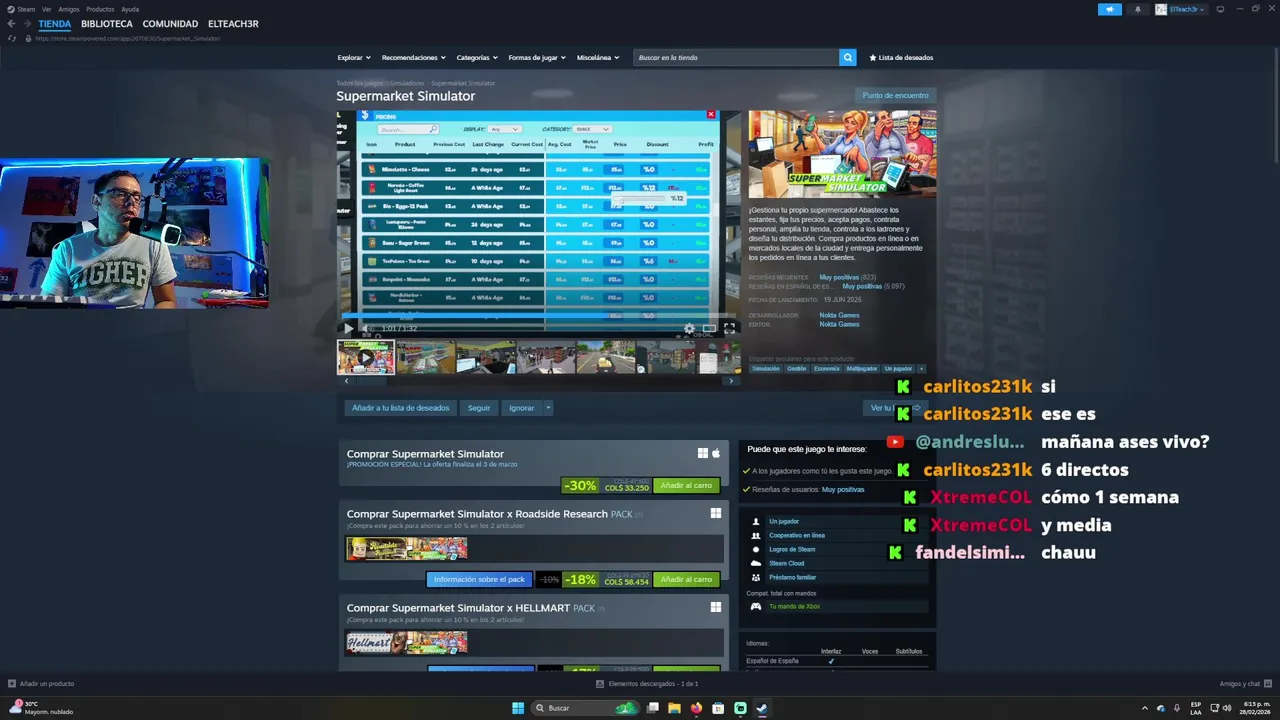This screenshot has height=720, width=1280.
Task: Open the Ayuda menu
Action: [x=130, y=9]
